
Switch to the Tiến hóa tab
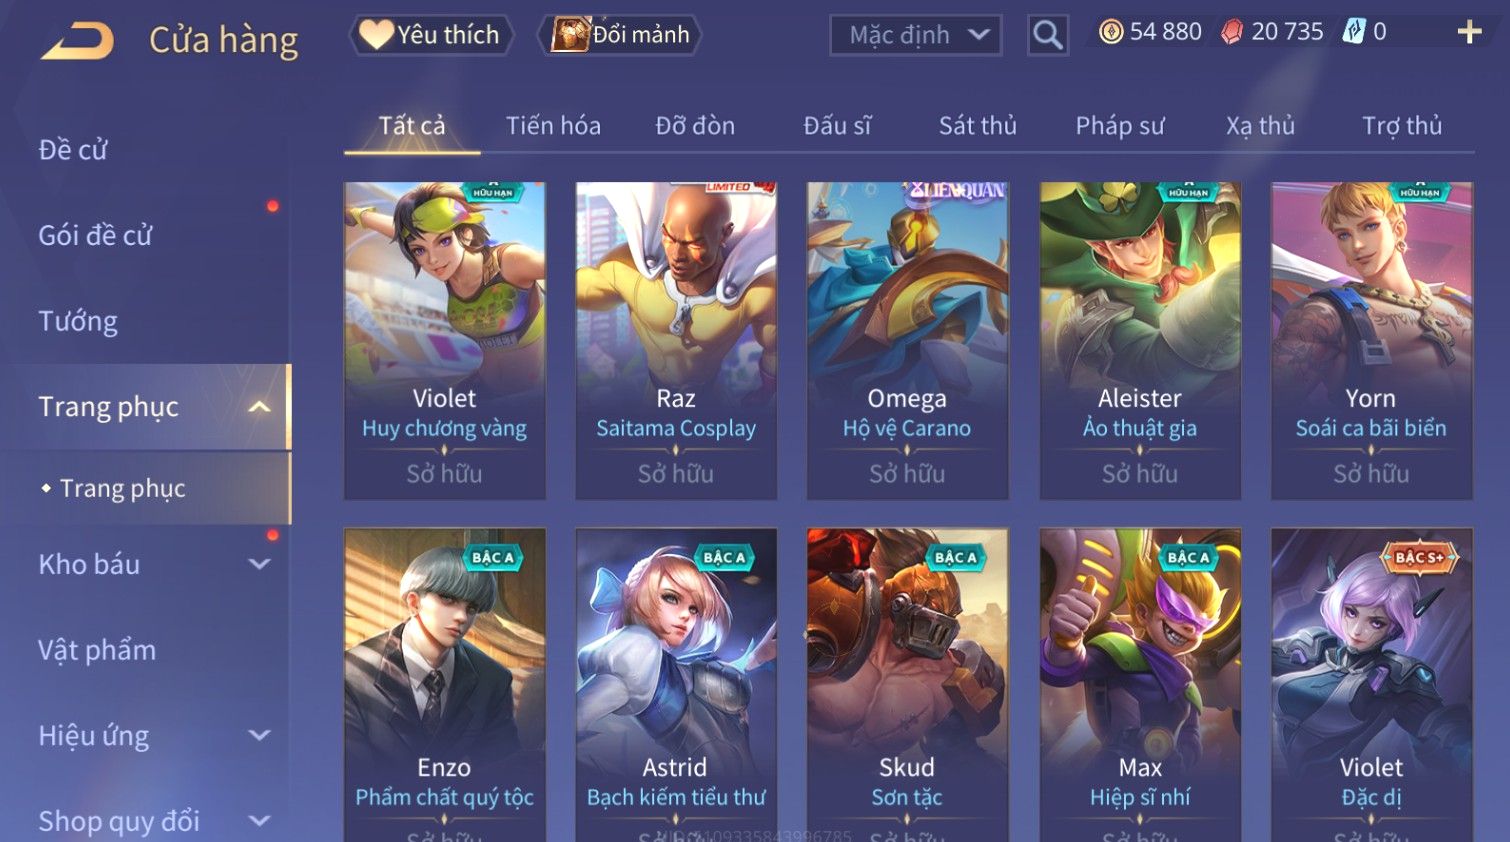click(553, 126)
